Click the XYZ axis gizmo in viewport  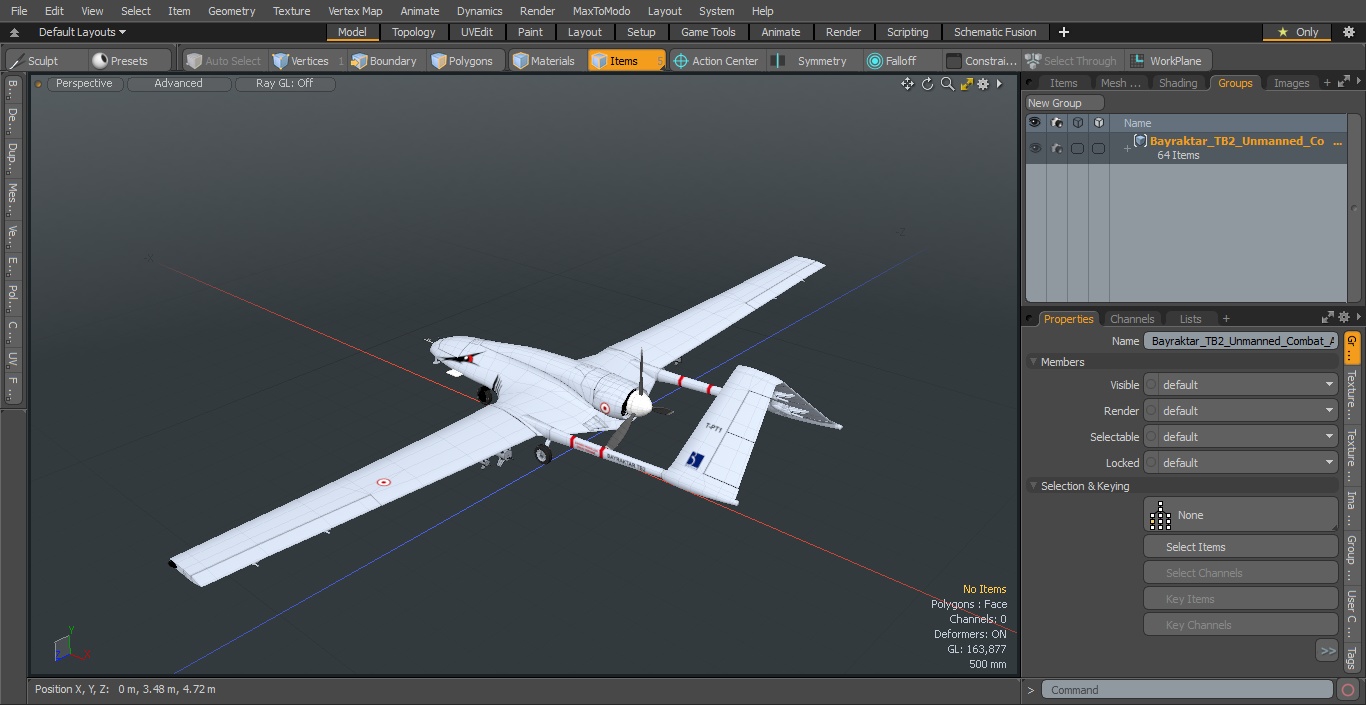70,645
